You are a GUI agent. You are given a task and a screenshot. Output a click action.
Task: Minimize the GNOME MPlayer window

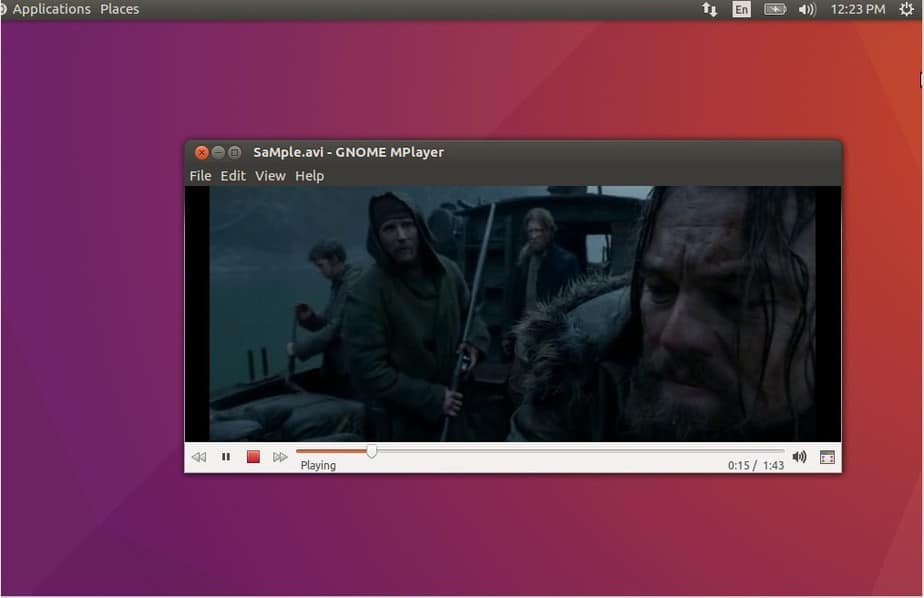click(218, 153)
